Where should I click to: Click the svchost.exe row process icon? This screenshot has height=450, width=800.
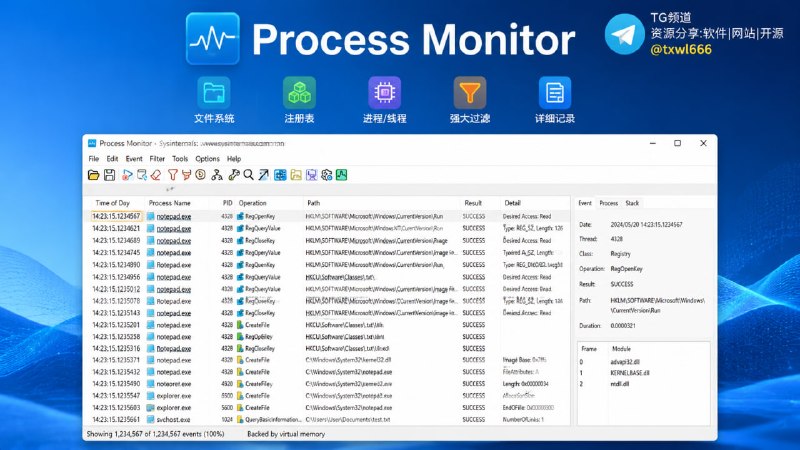[151, 419]
